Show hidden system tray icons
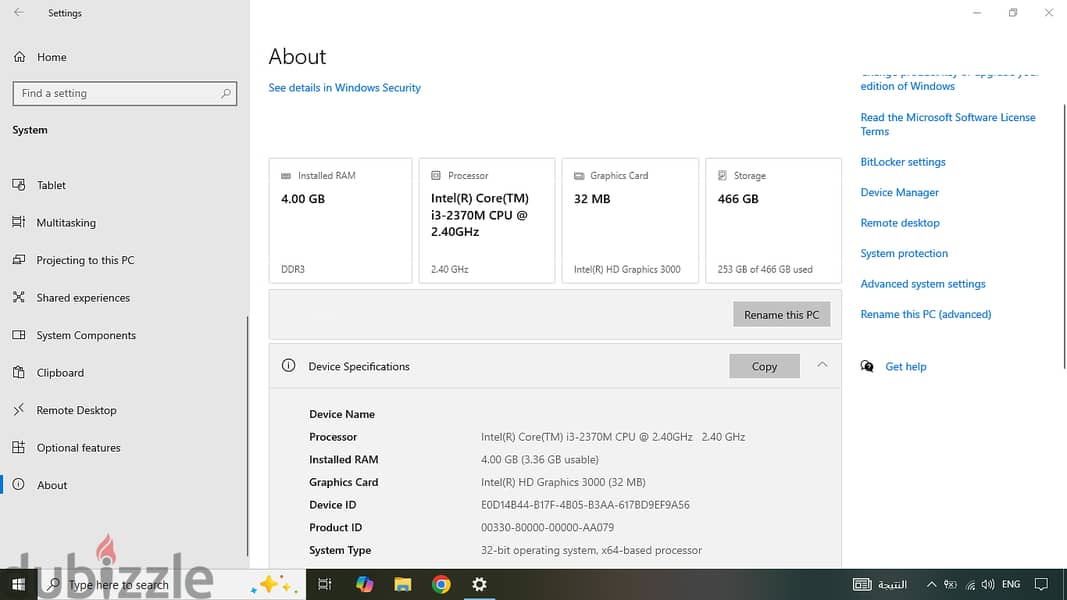 tap(932, 584)
